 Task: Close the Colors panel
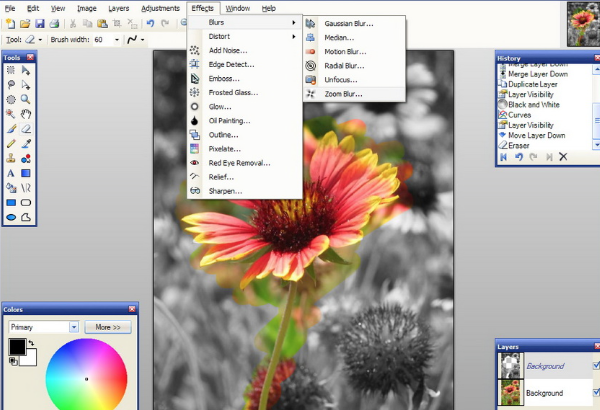click(132, 309)
